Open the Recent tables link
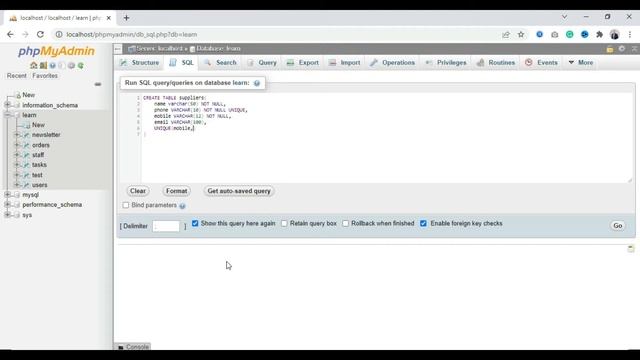 (x=17, y=76)
